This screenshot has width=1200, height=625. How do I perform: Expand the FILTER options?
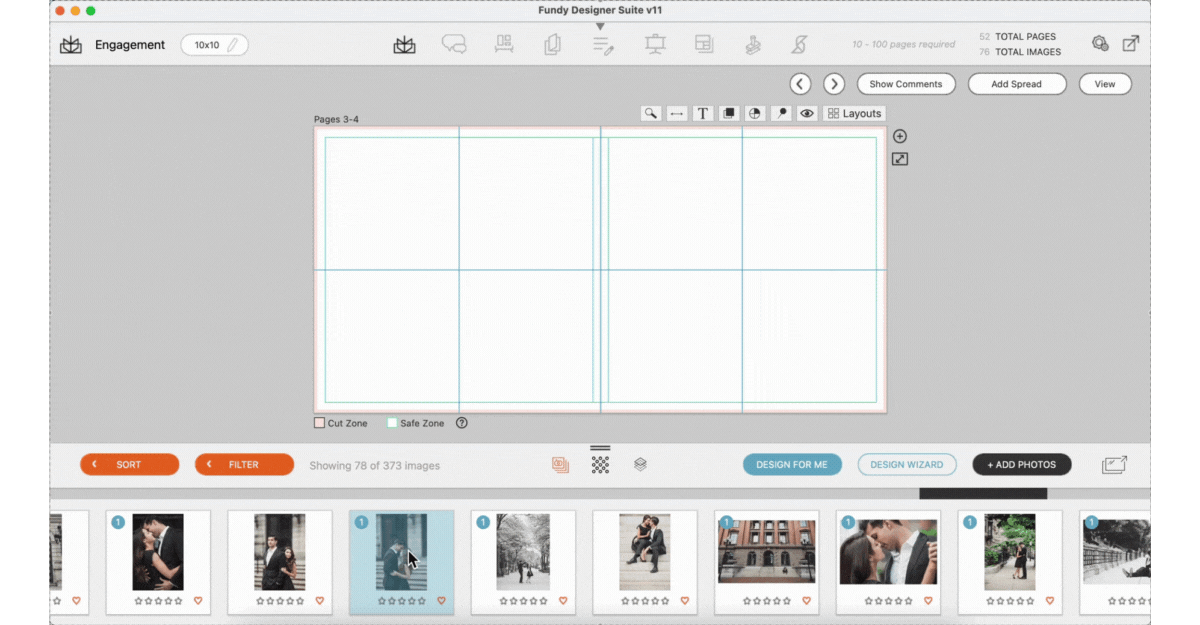pos(245,465)
